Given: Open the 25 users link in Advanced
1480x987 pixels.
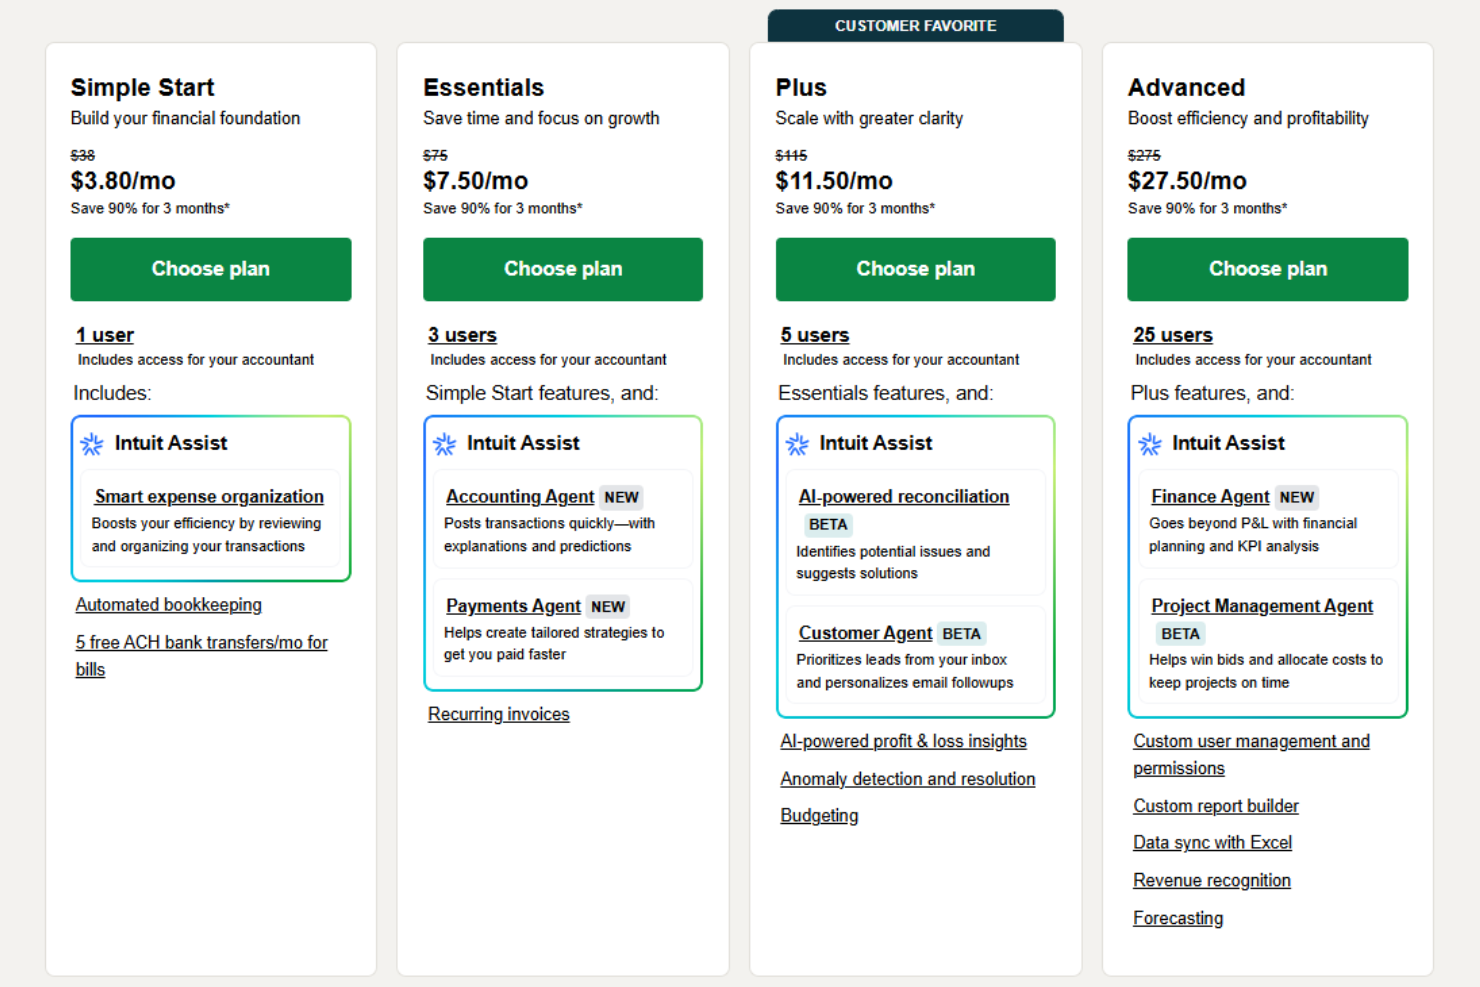Looking at the screenshot, I should tap(1172, 334).
